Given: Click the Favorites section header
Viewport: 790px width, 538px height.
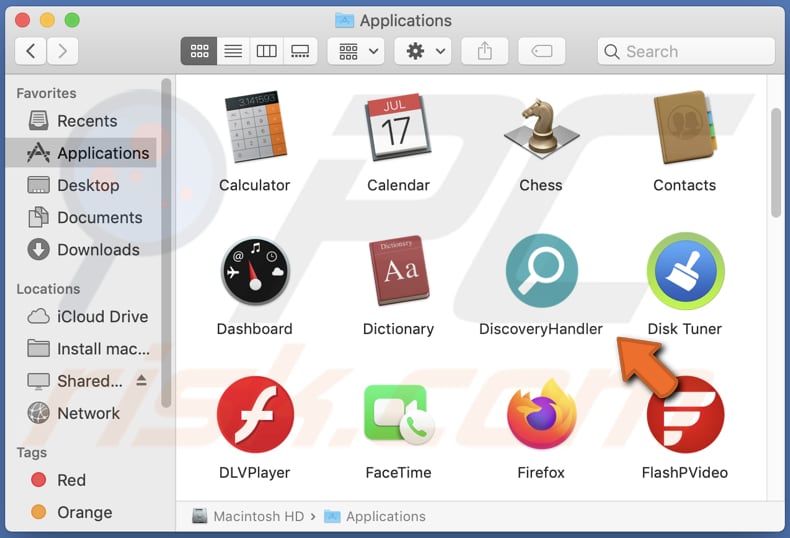Looking at the screenshot, I should coord(46,93).
